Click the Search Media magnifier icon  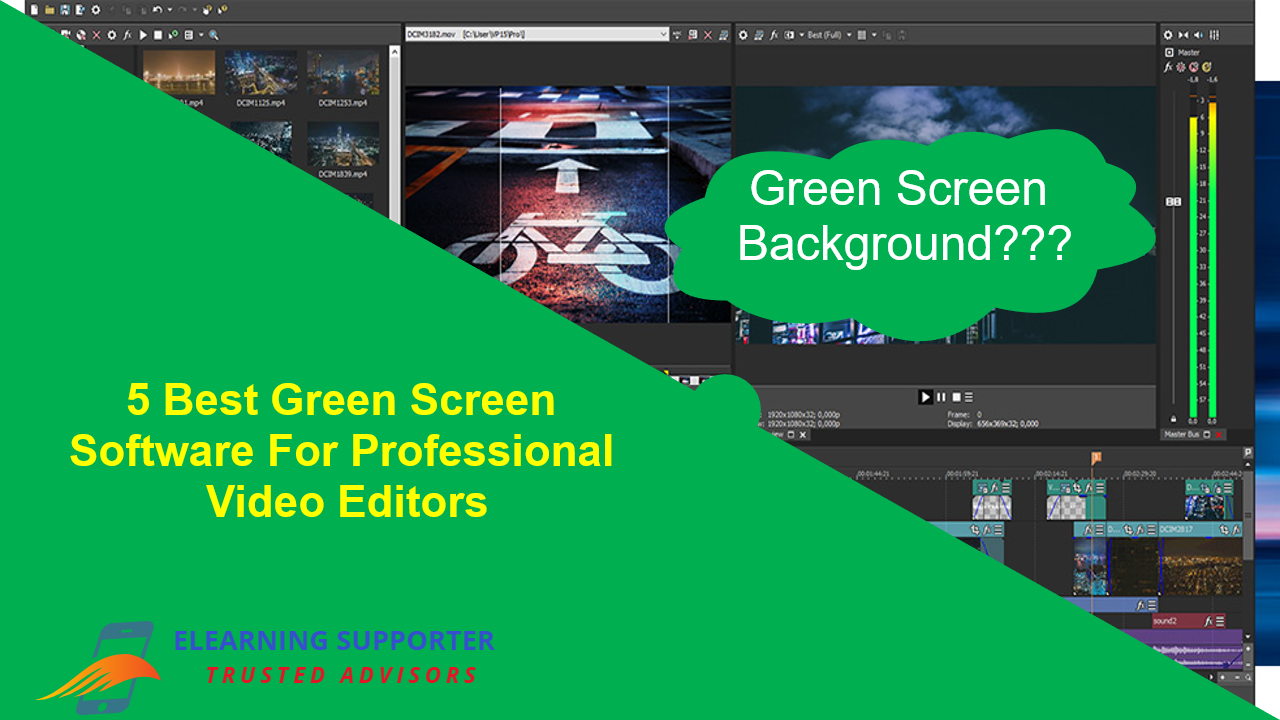tap(213, 34)
